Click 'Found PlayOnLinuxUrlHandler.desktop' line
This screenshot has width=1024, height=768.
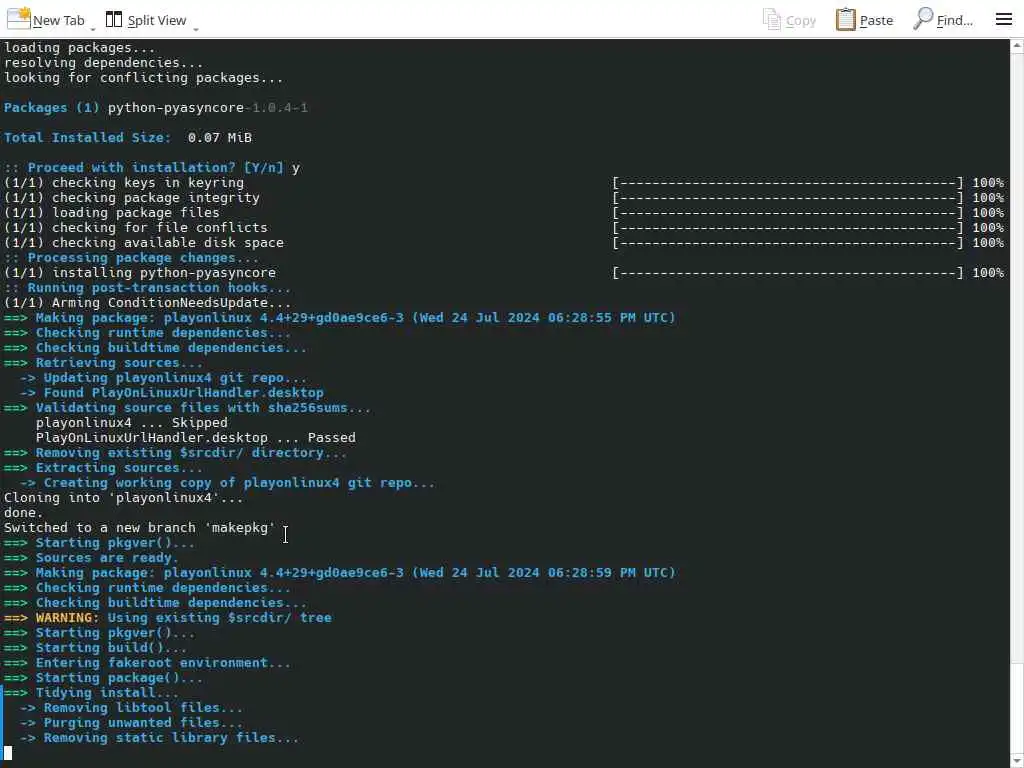point(172,393)
